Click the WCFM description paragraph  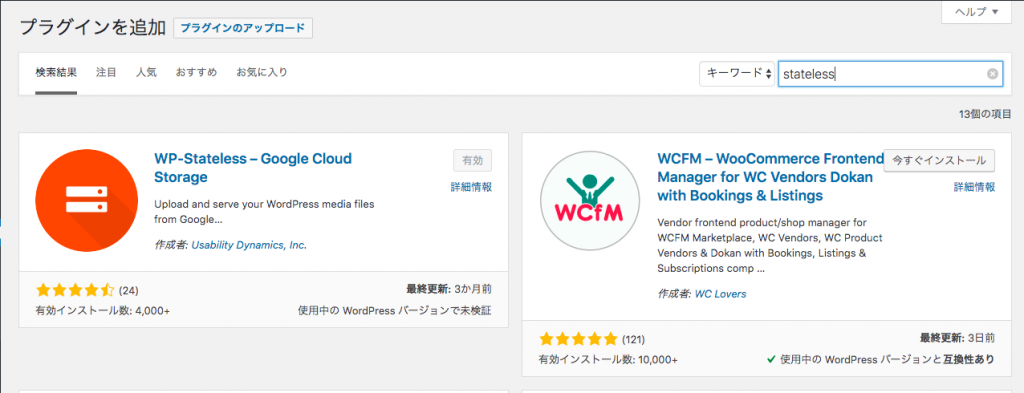pyautogui.click(x=770, y=245)
